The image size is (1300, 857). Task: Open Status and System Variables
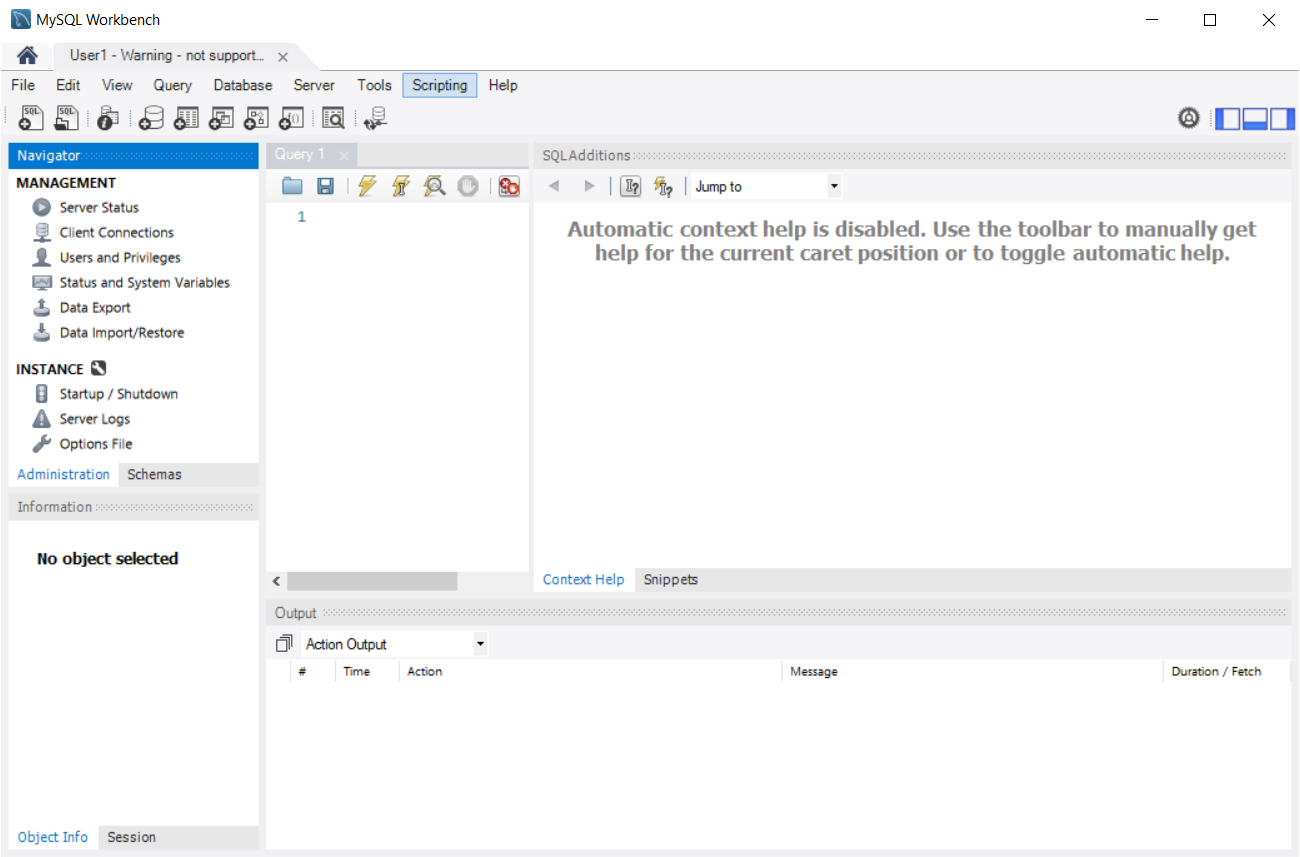click(x=144, y=282)
